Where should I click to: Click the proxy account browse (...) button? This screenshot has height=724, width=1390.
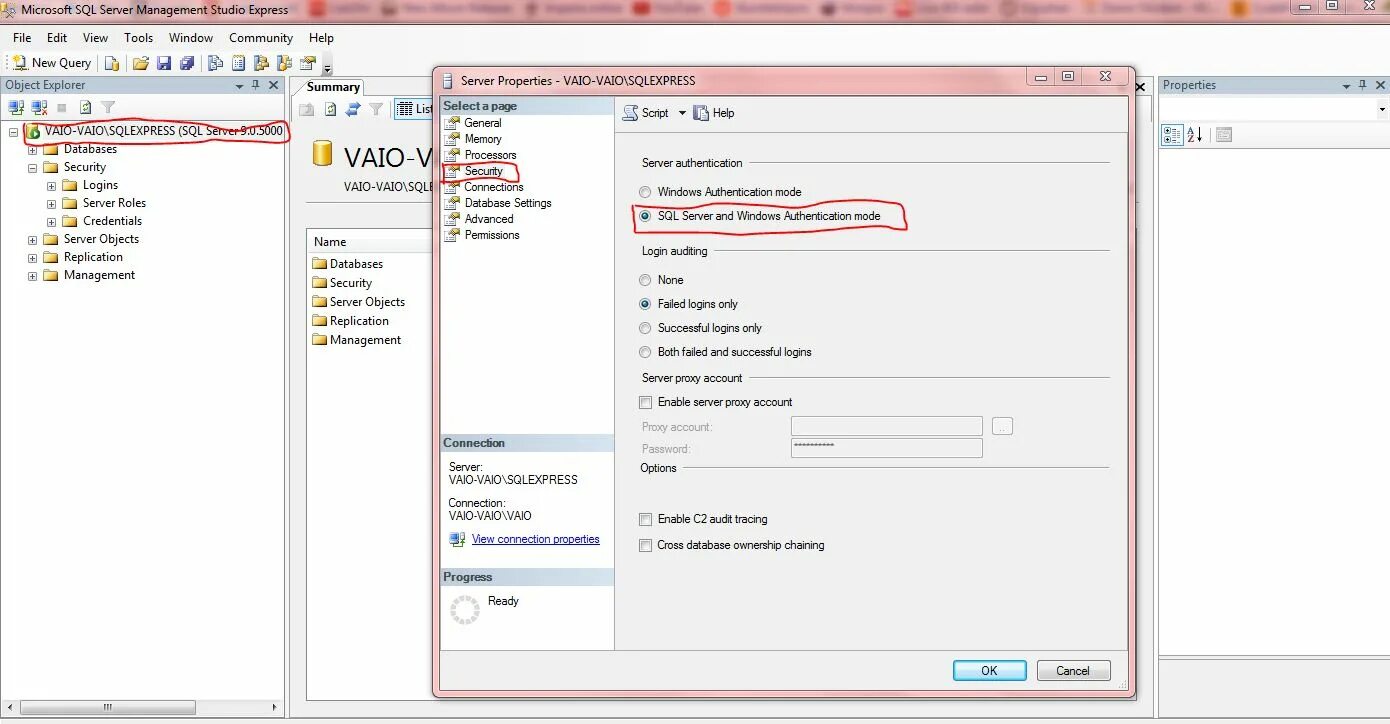pos(1002,426)
